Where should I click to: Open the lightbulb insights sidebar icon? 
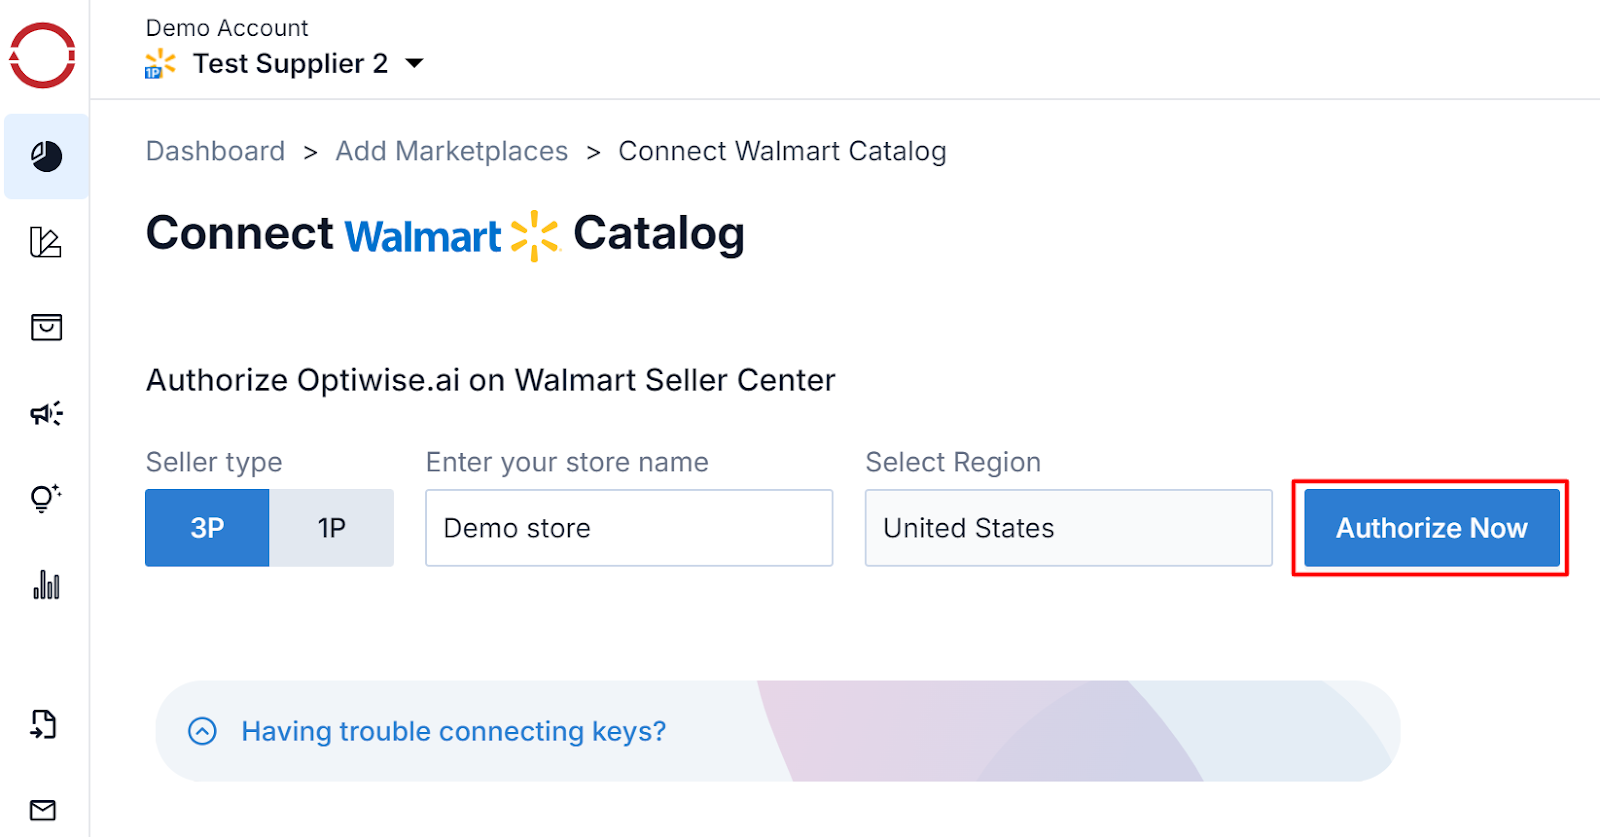pos(46,498)
